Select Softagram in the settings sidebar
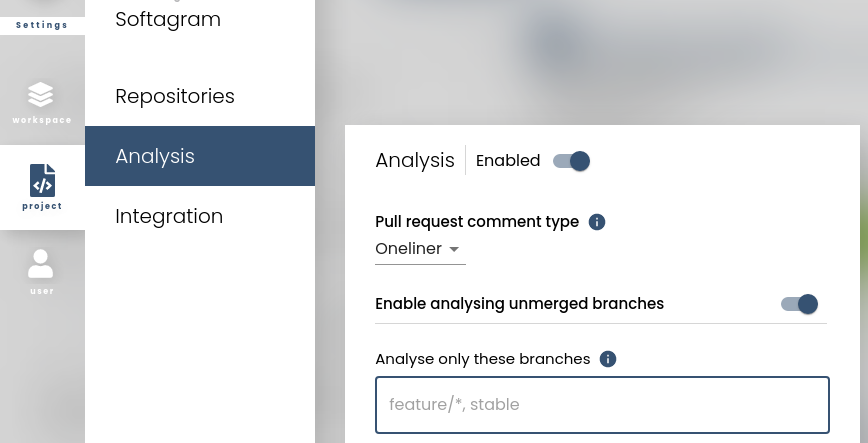 [x=168, y=19]
